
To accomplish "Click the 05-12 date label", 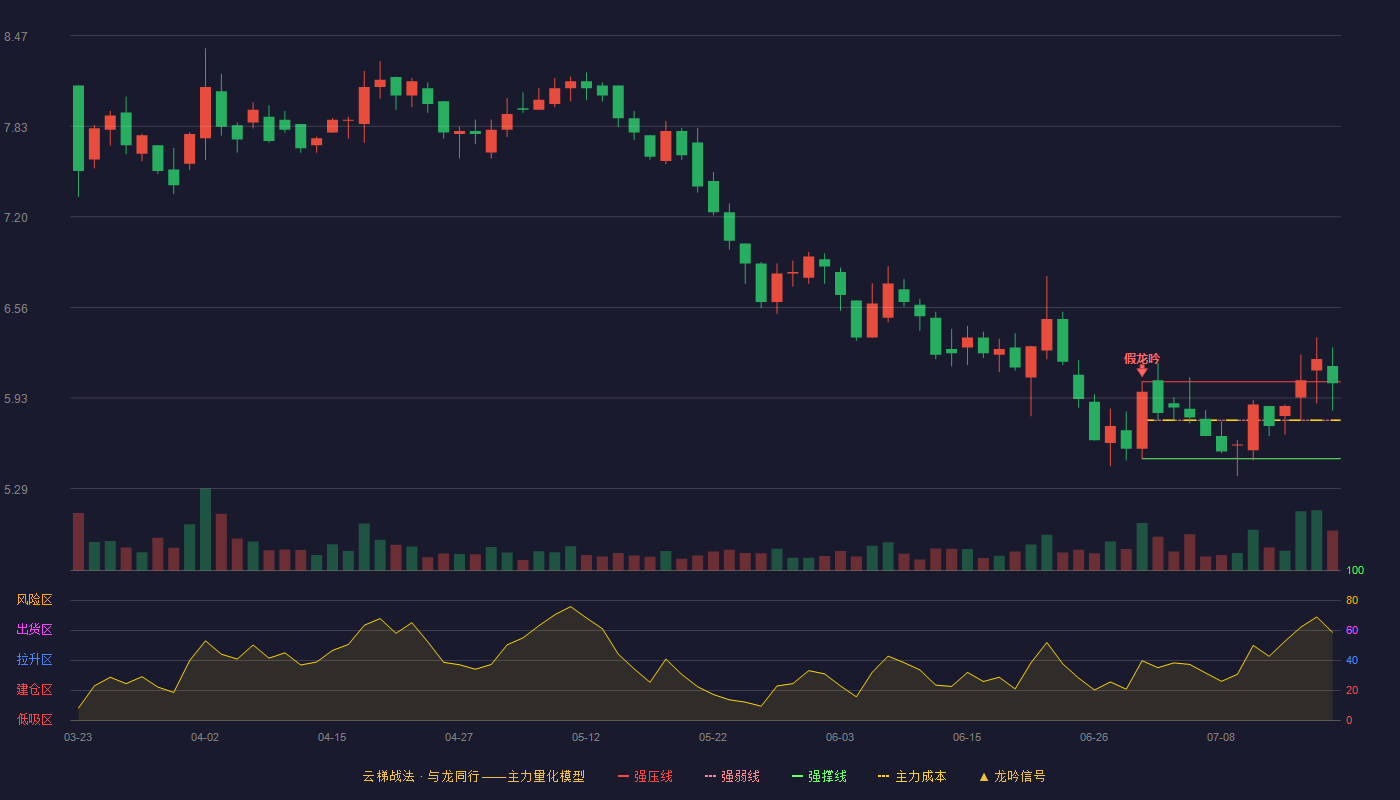I will [586, 737].
